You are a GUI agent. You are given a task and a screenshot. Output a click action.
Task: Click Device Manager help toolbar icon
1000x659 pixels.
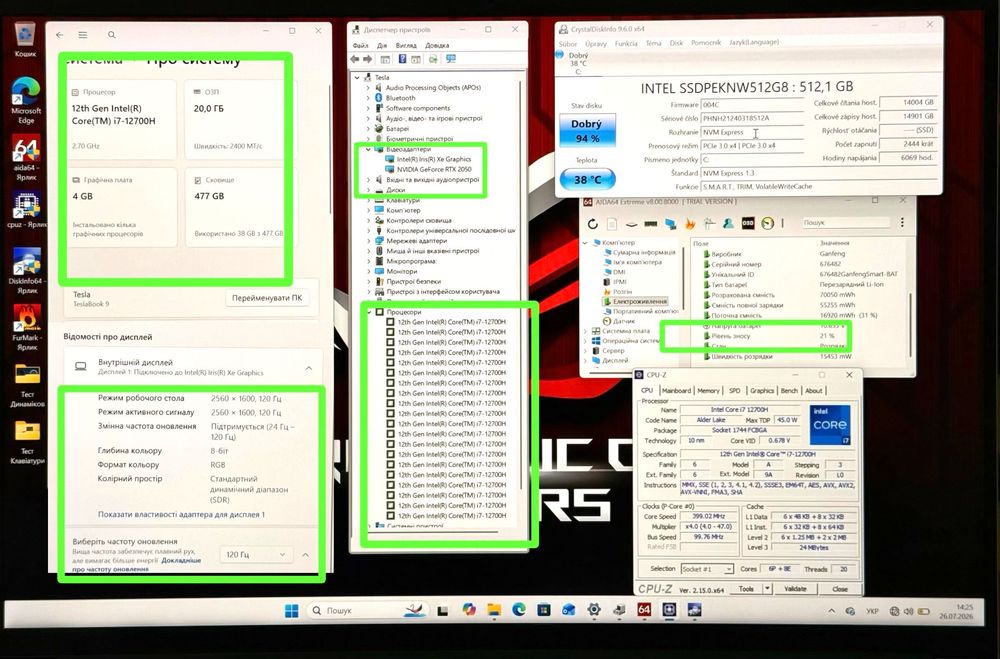coord(402,59)
